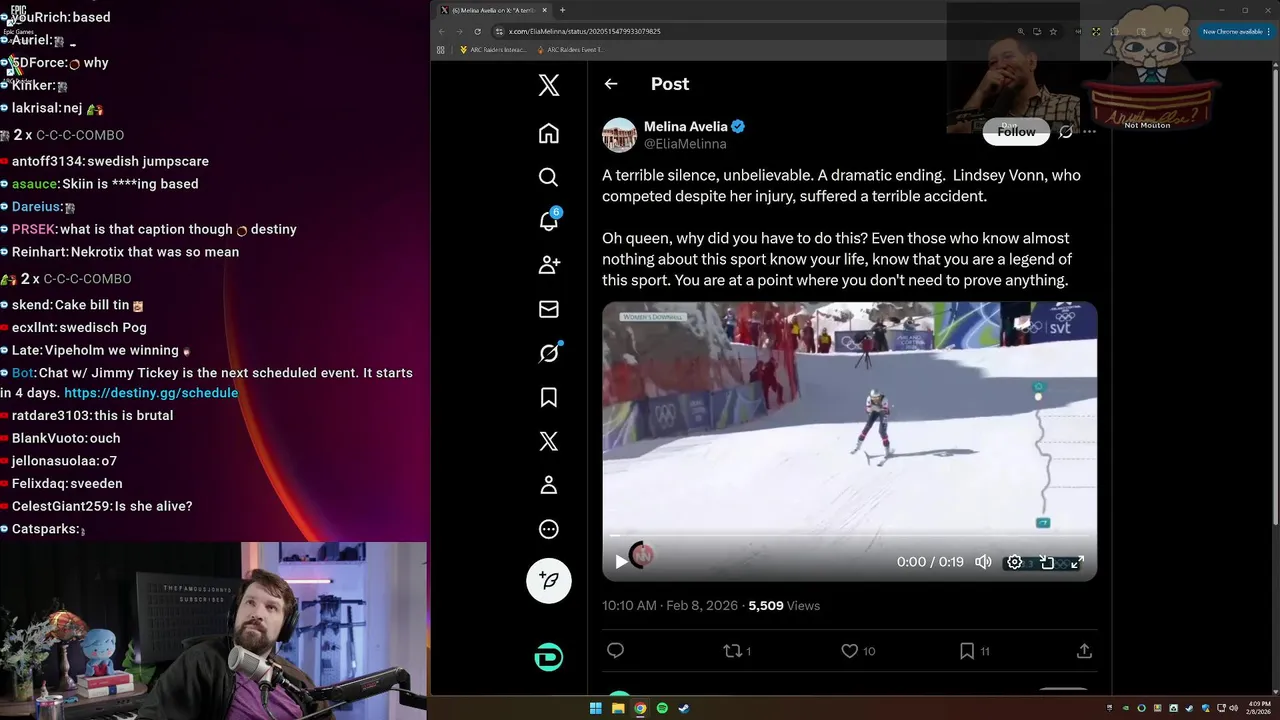
Task: Open post timestamp 10:10 AM link
Action: click(x=670, y=606)
